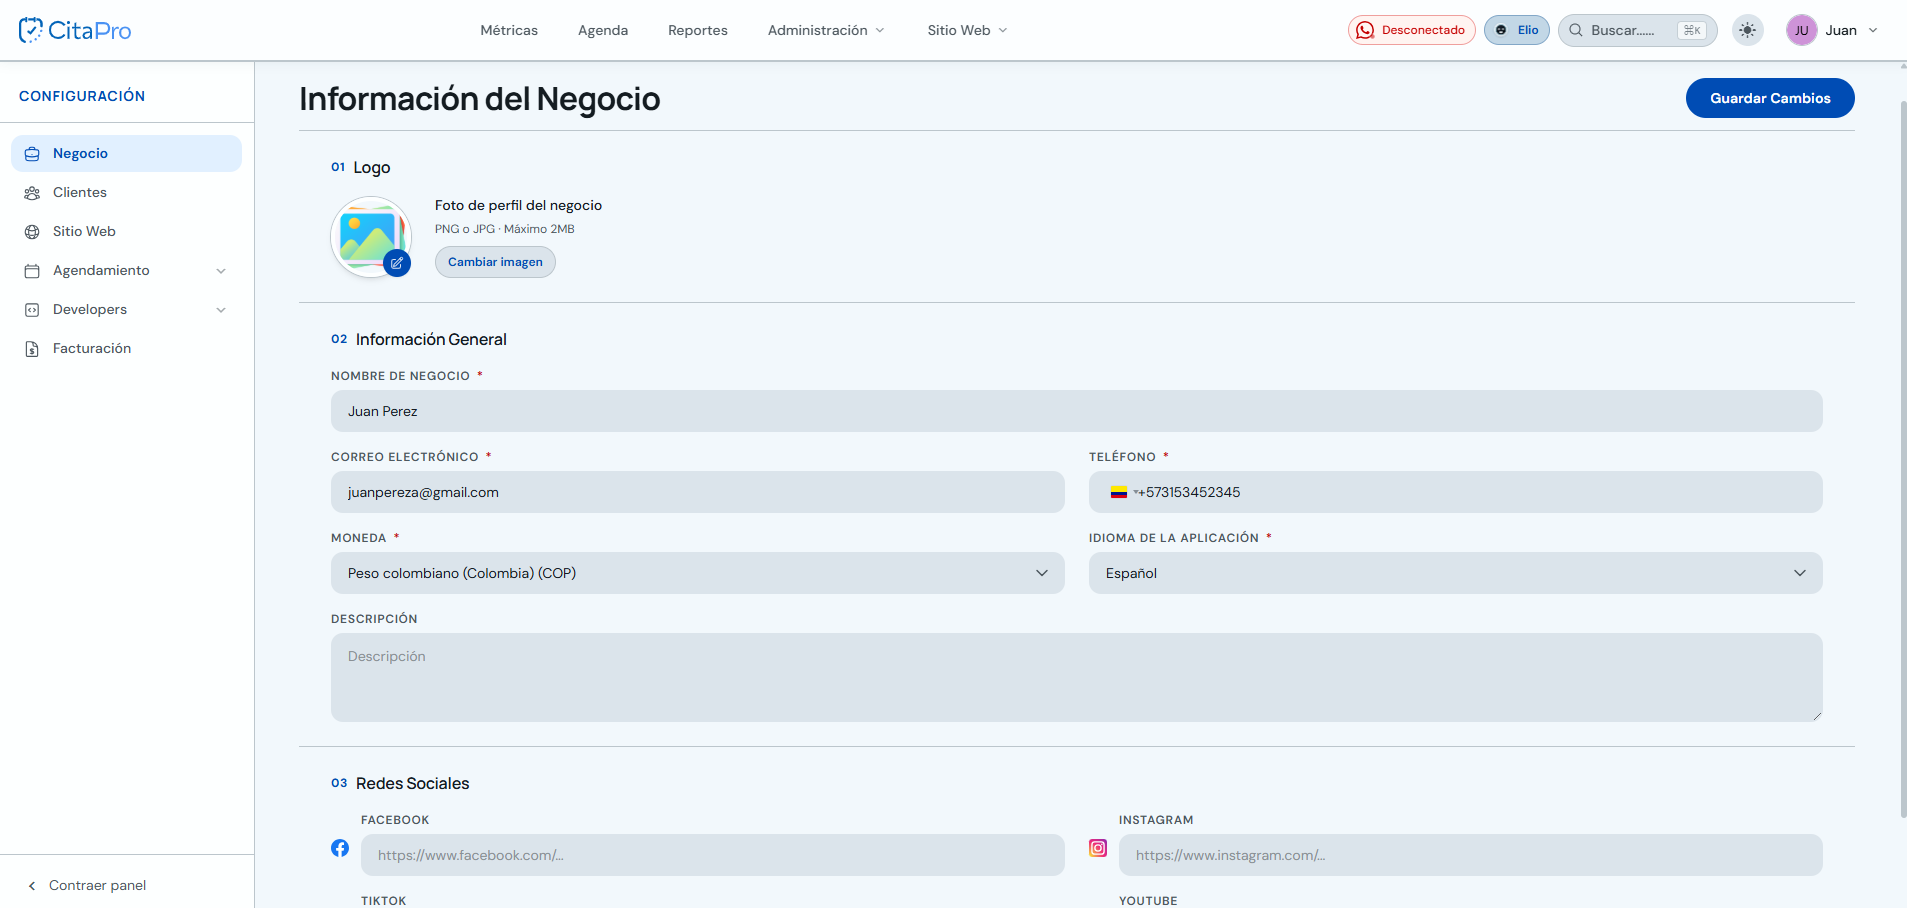Click the Clientes people icon
1907x908 pixels.
tap(32, 192)
